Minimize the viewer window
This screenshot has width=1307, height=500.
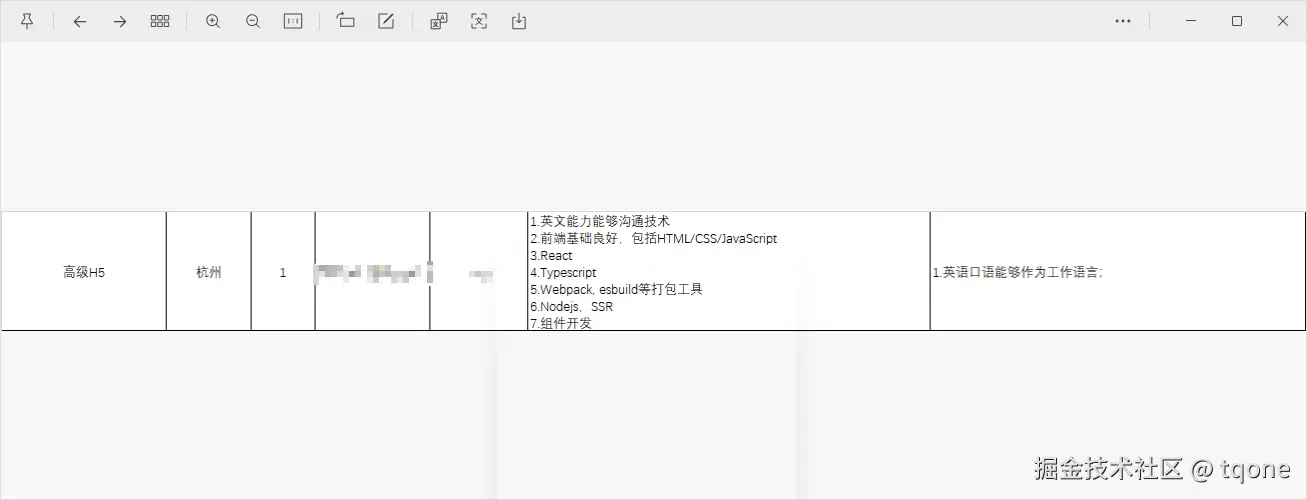(1191, 21)
